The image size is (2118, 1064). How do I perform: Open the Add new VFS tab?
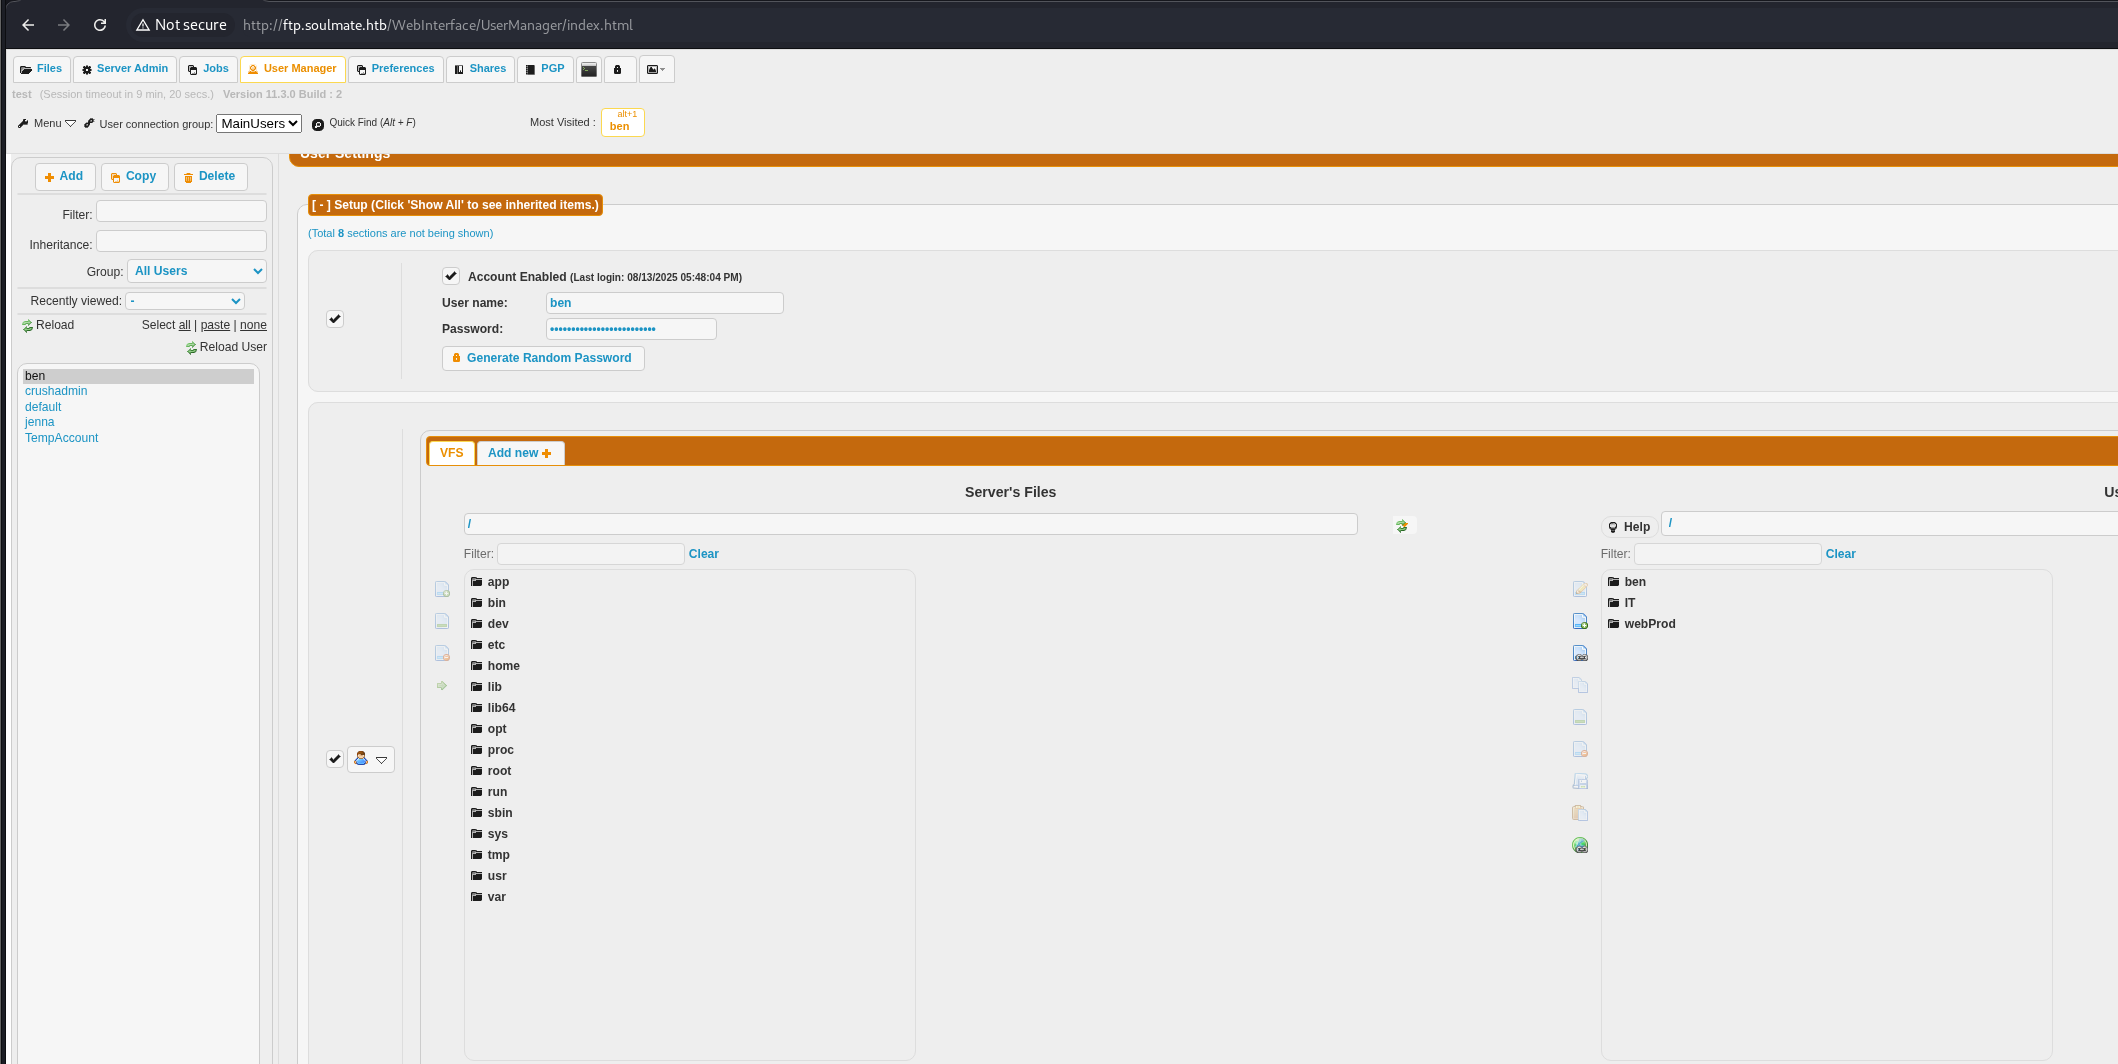(519, 452)
